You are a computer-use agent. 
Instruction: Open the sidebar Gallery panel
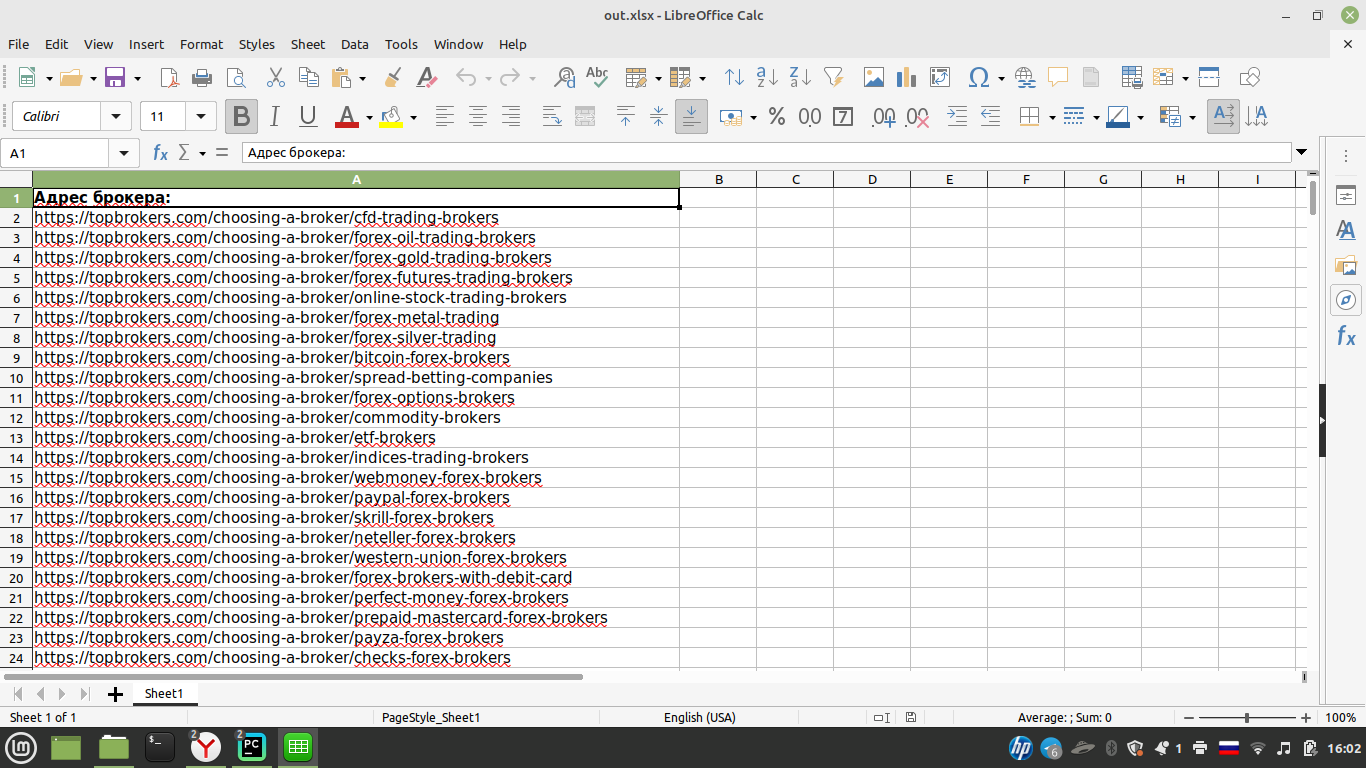[1346, 265]
